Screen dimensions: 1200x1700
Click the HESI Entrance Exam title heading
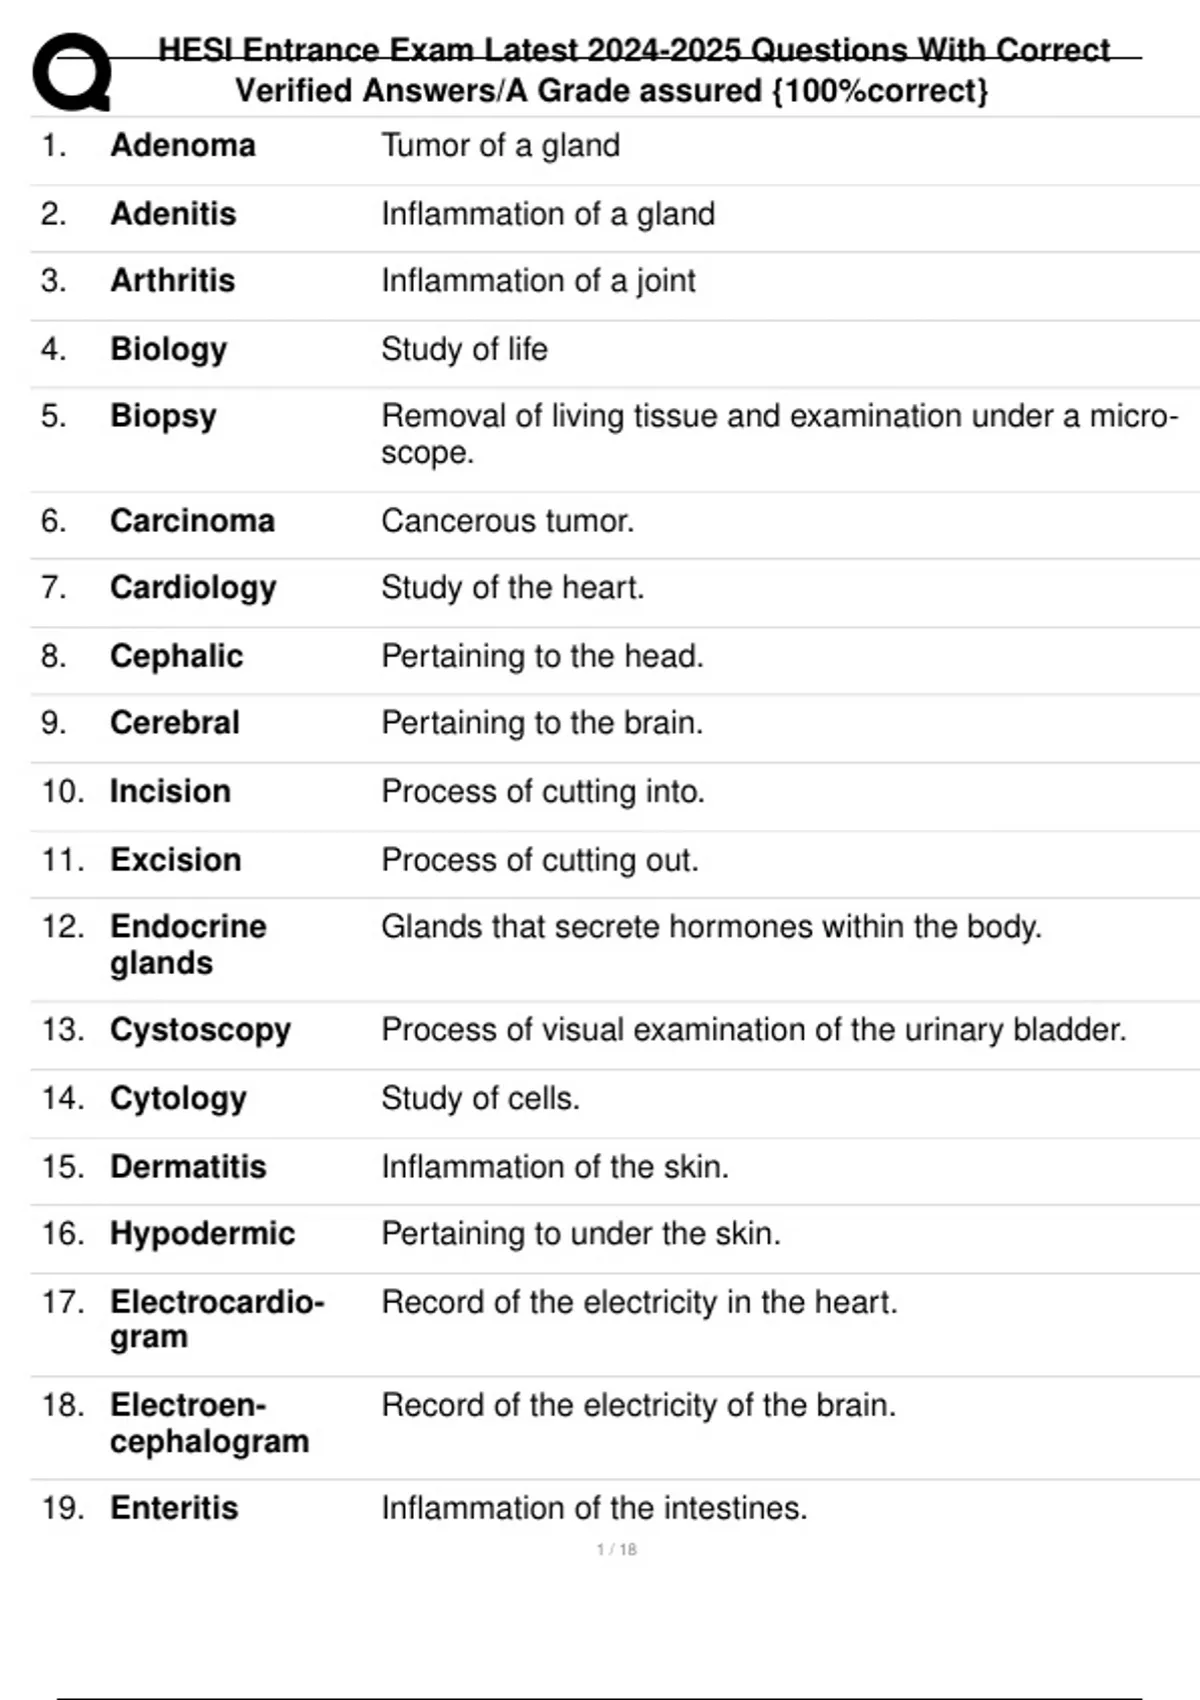click(634, 50)
